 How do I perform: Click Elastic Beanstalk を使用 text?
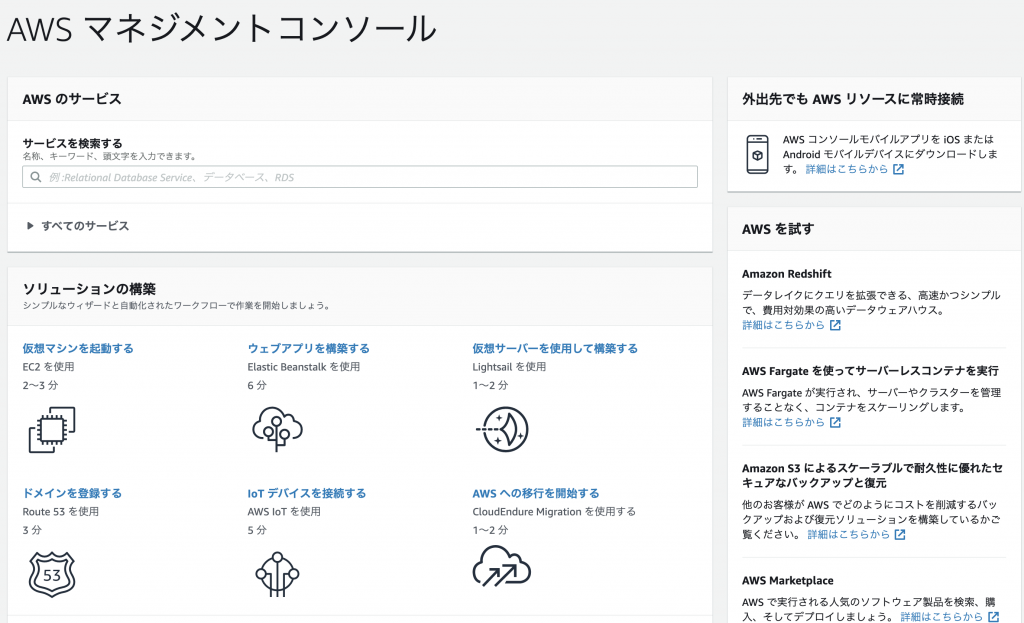303,367
